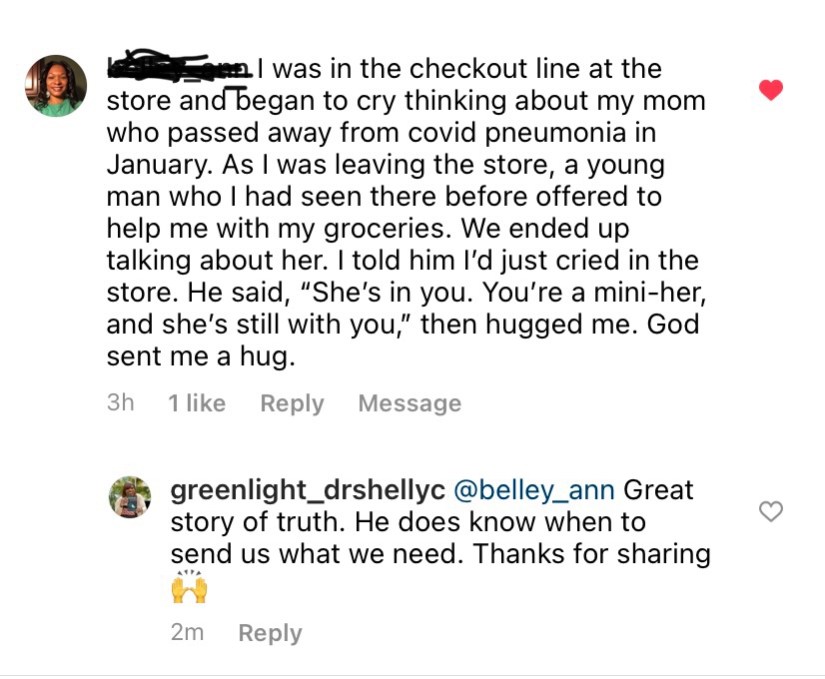This screenshot has height=679, width=825.
Task: Like greenlight_drshellyc's reply with the heart outline
Action: click(770, 511)
